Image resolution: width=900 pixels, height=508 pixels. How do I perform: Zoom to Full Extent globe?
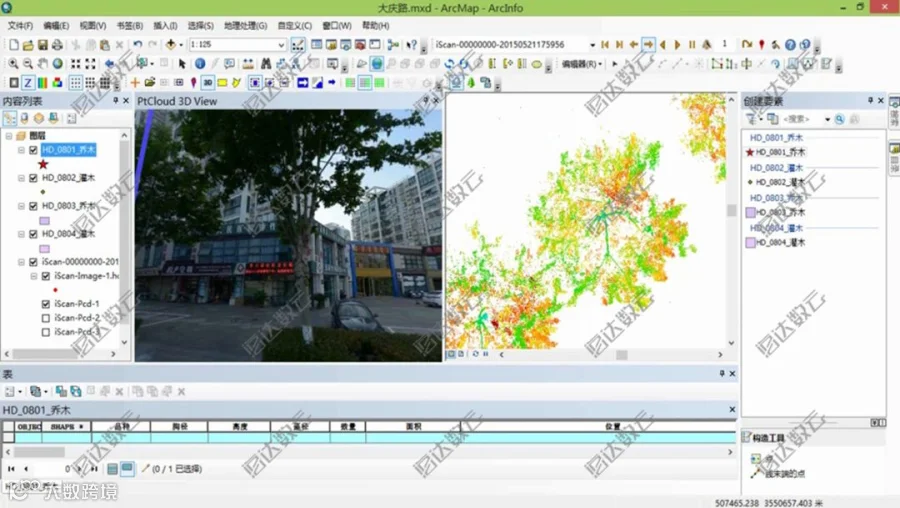57,64
